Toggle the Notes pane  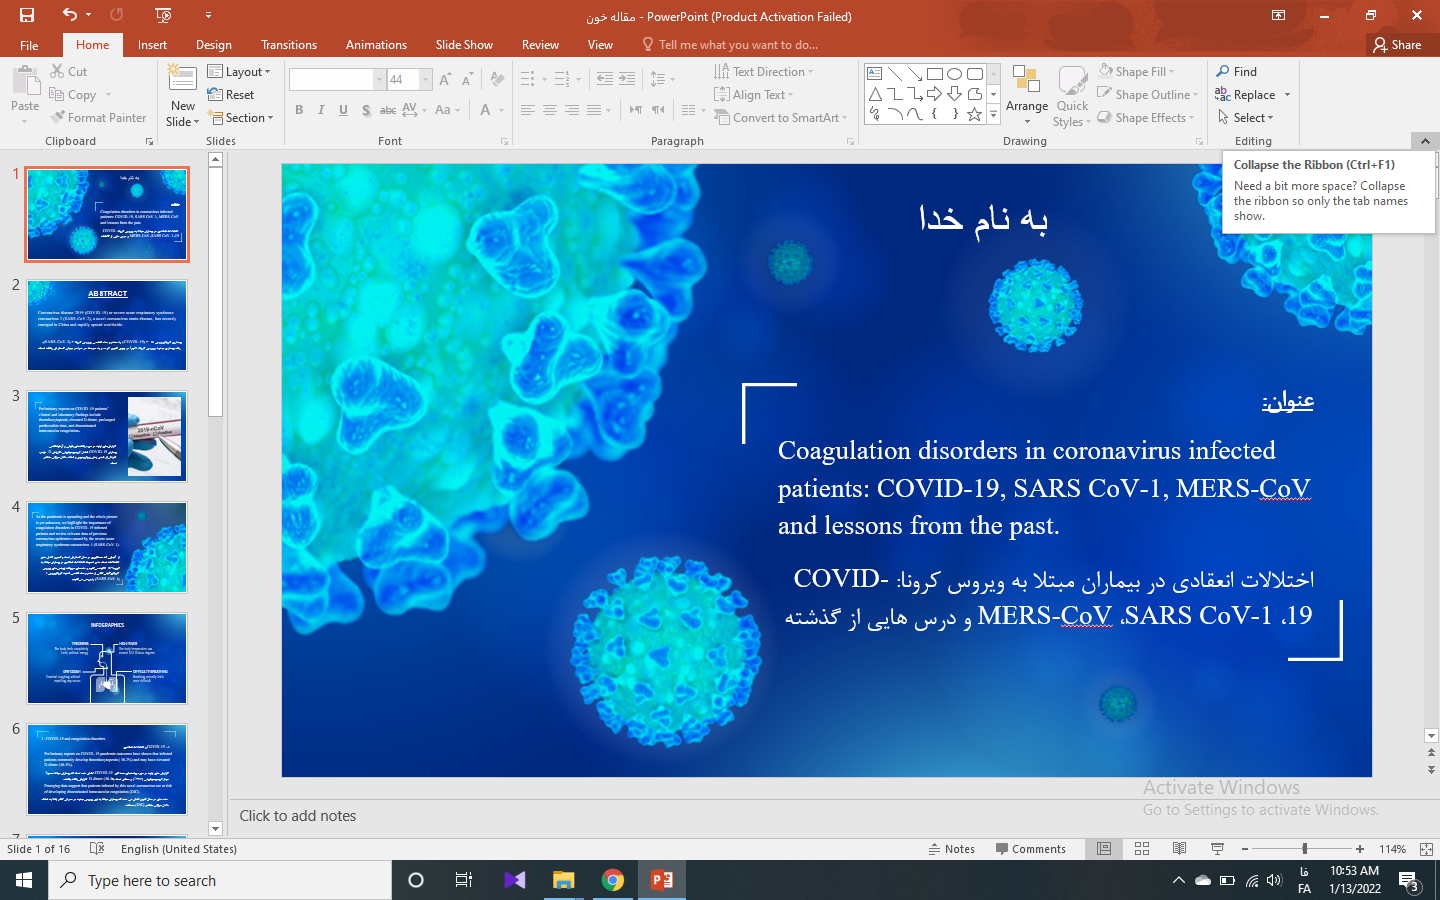[951, 849]
